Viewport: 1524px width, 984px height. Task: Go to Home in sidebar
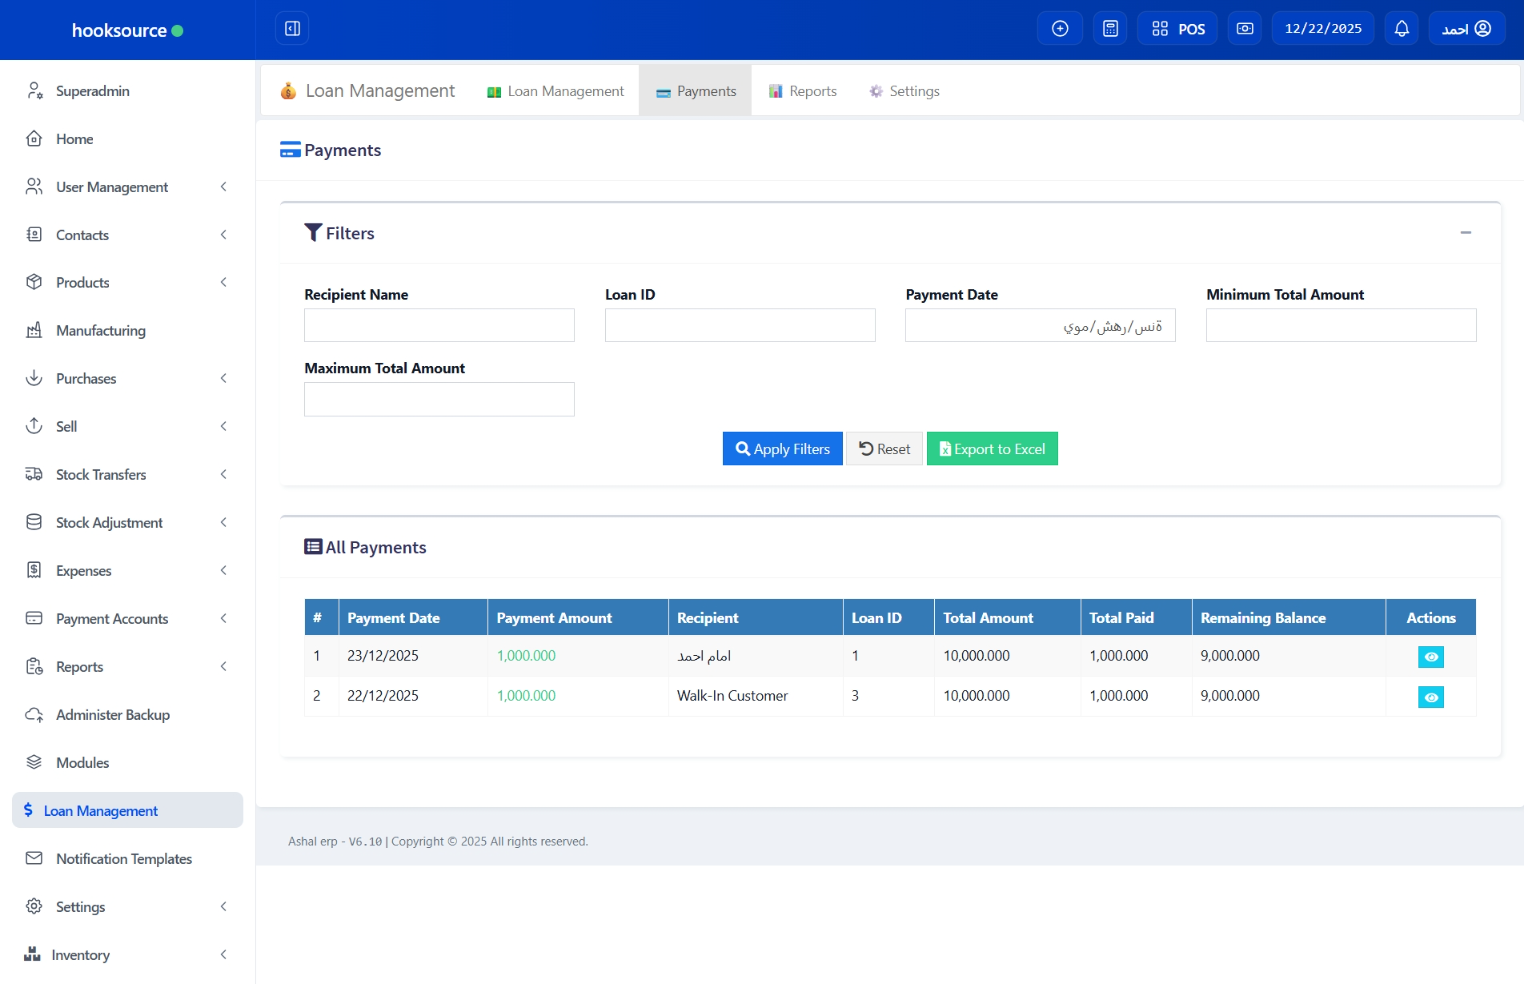click(74, 139)
